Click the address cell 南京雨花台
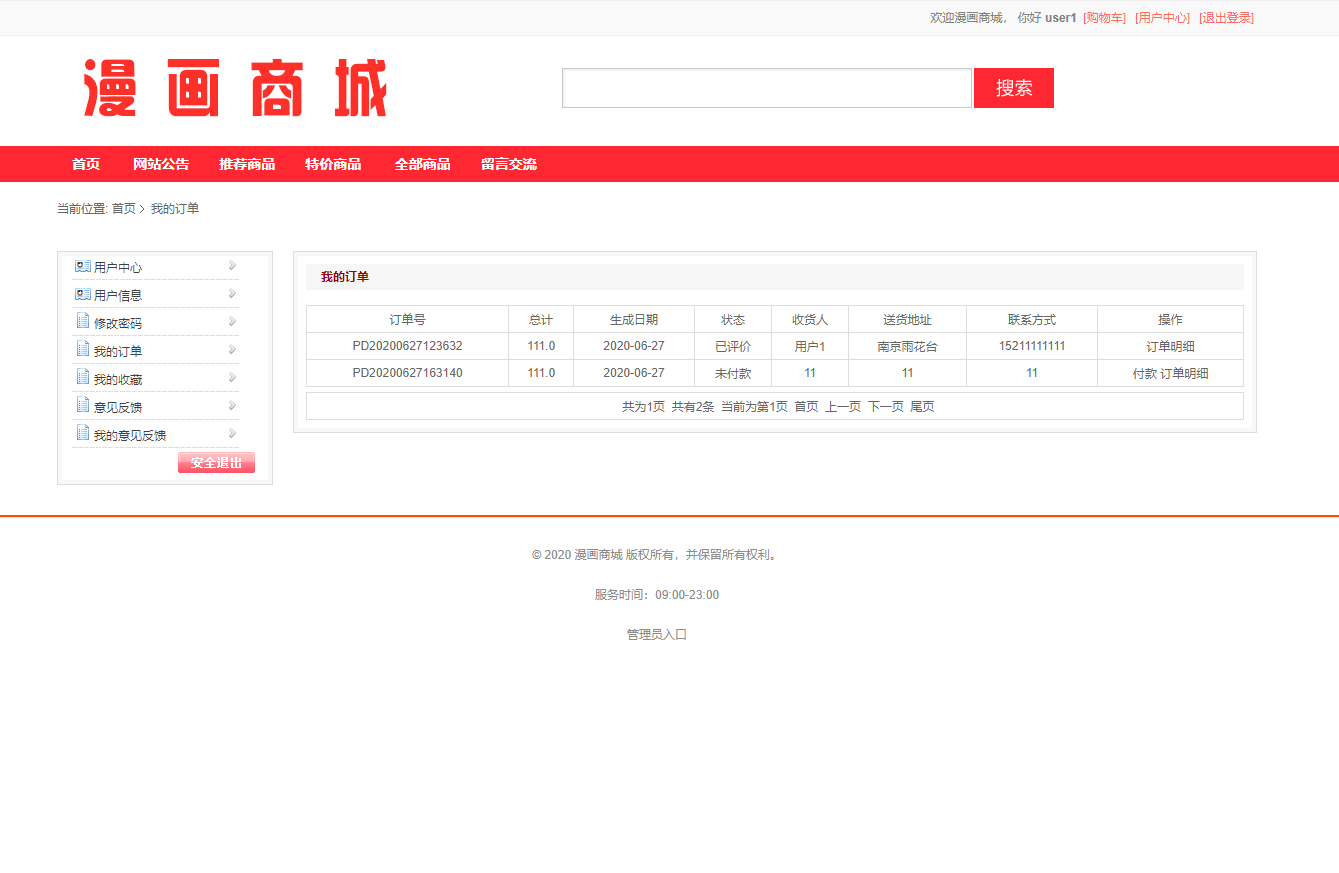 (907, 346)
